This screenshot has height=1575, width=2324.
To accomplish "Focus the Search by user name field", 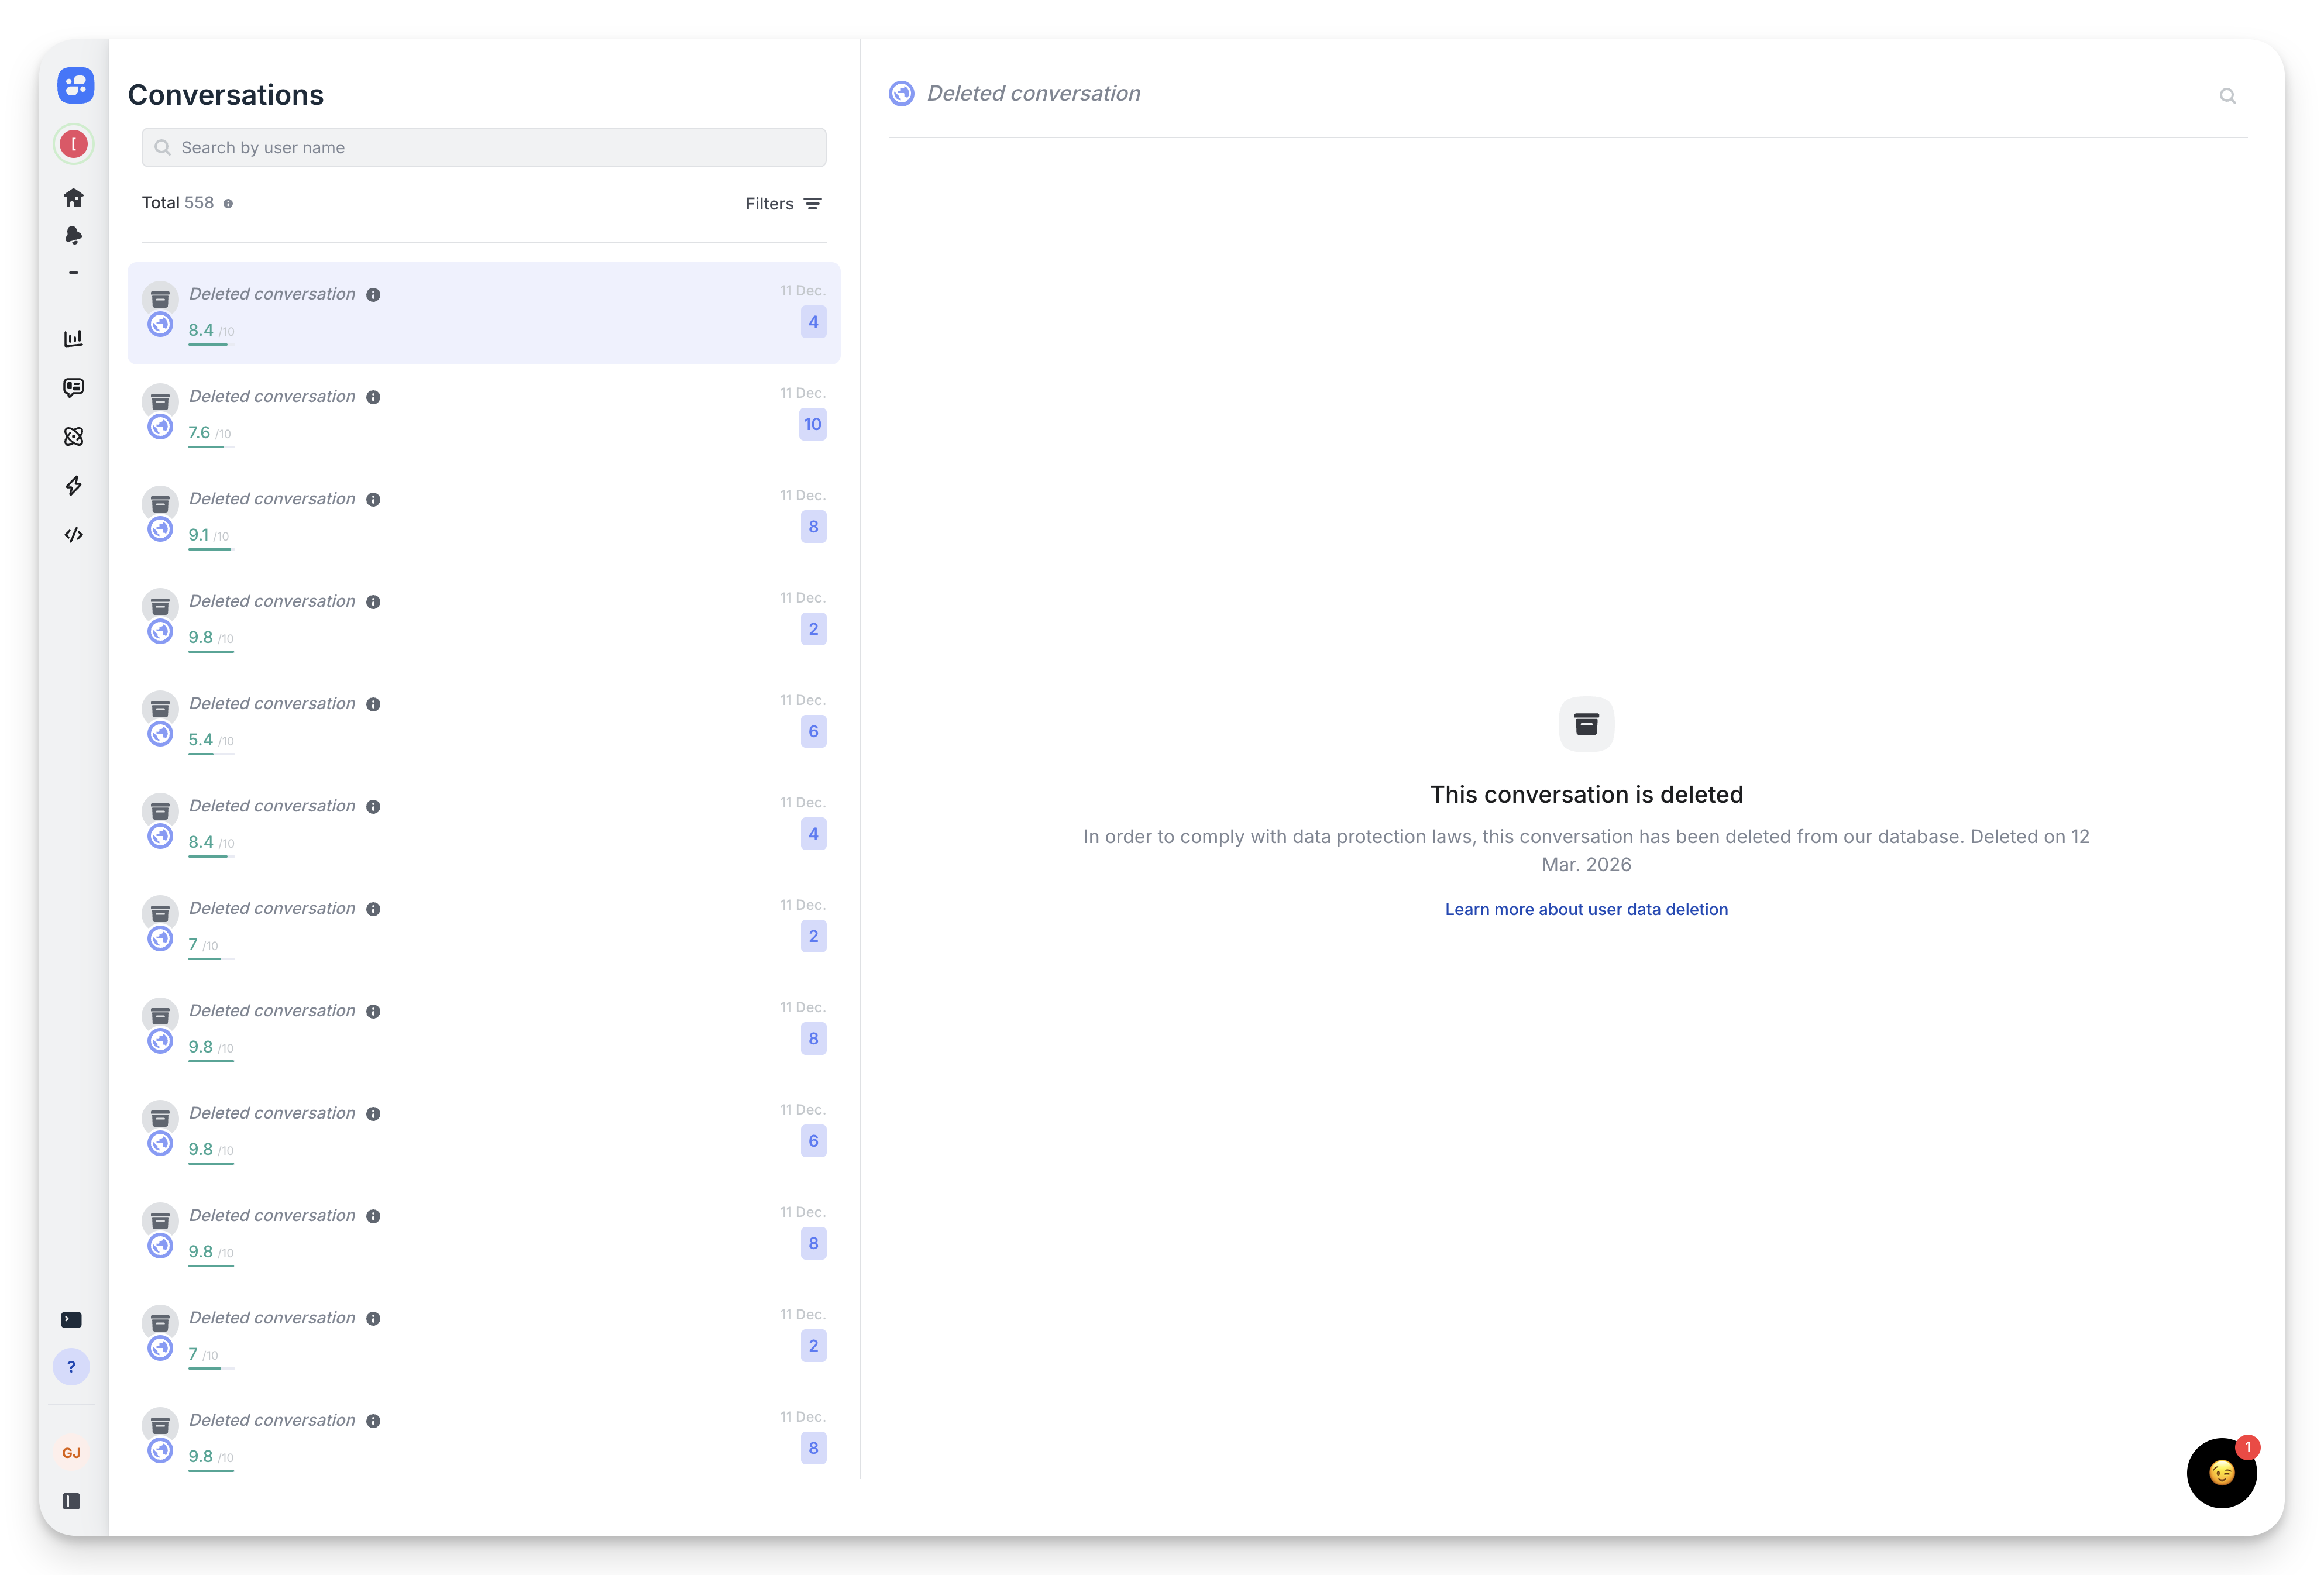I will [x=484, y=148].
